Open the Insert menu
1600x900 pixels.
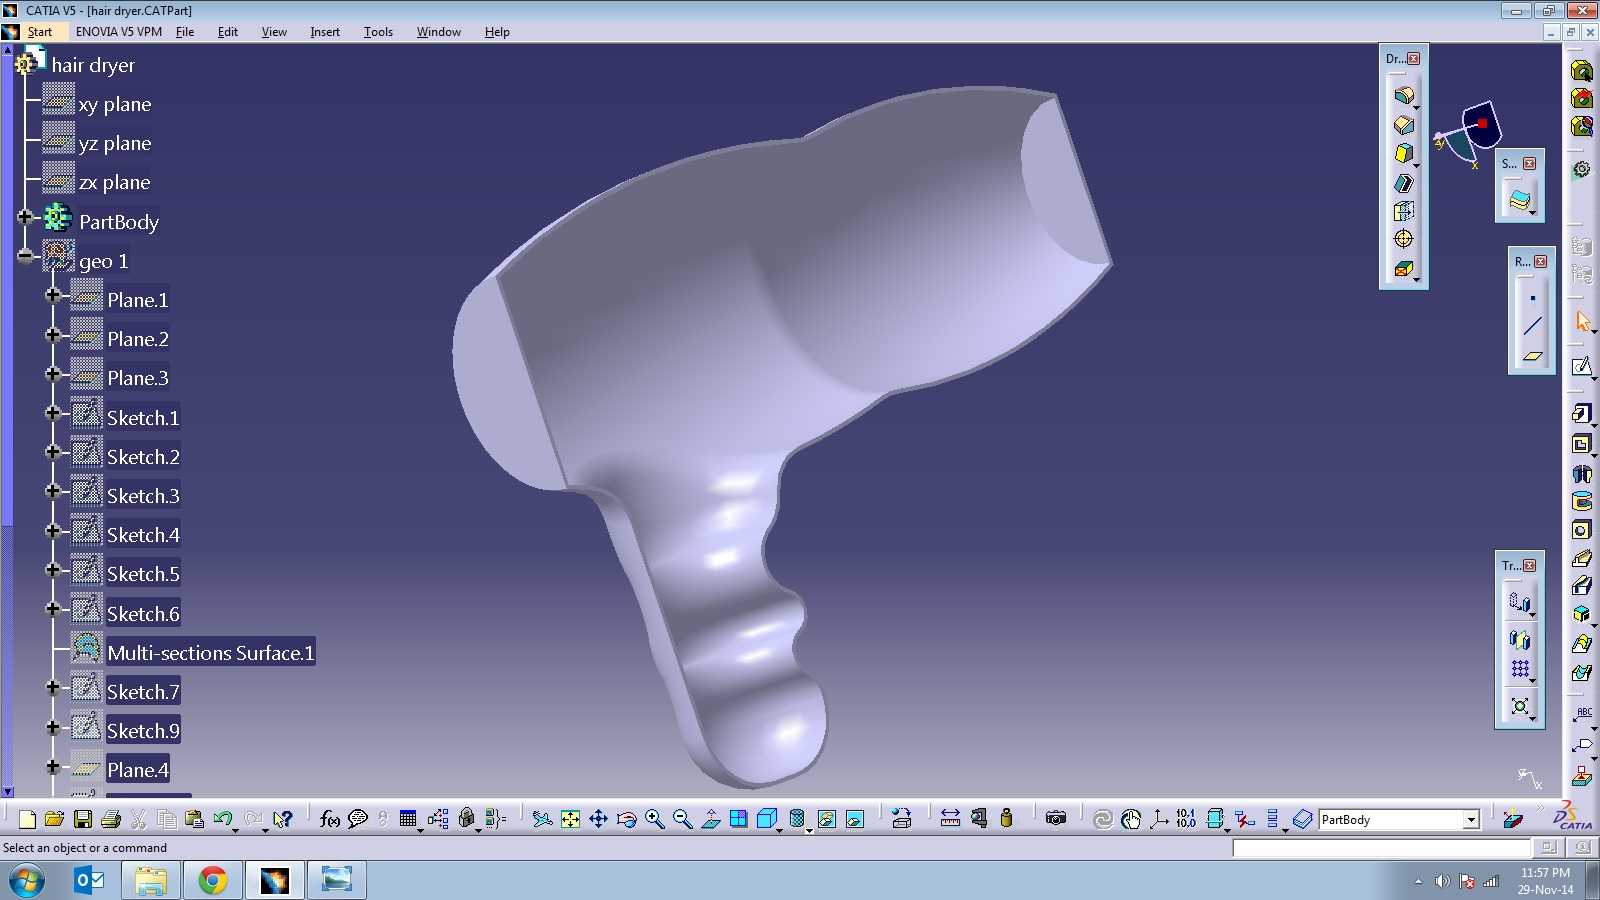pos(325,32)
